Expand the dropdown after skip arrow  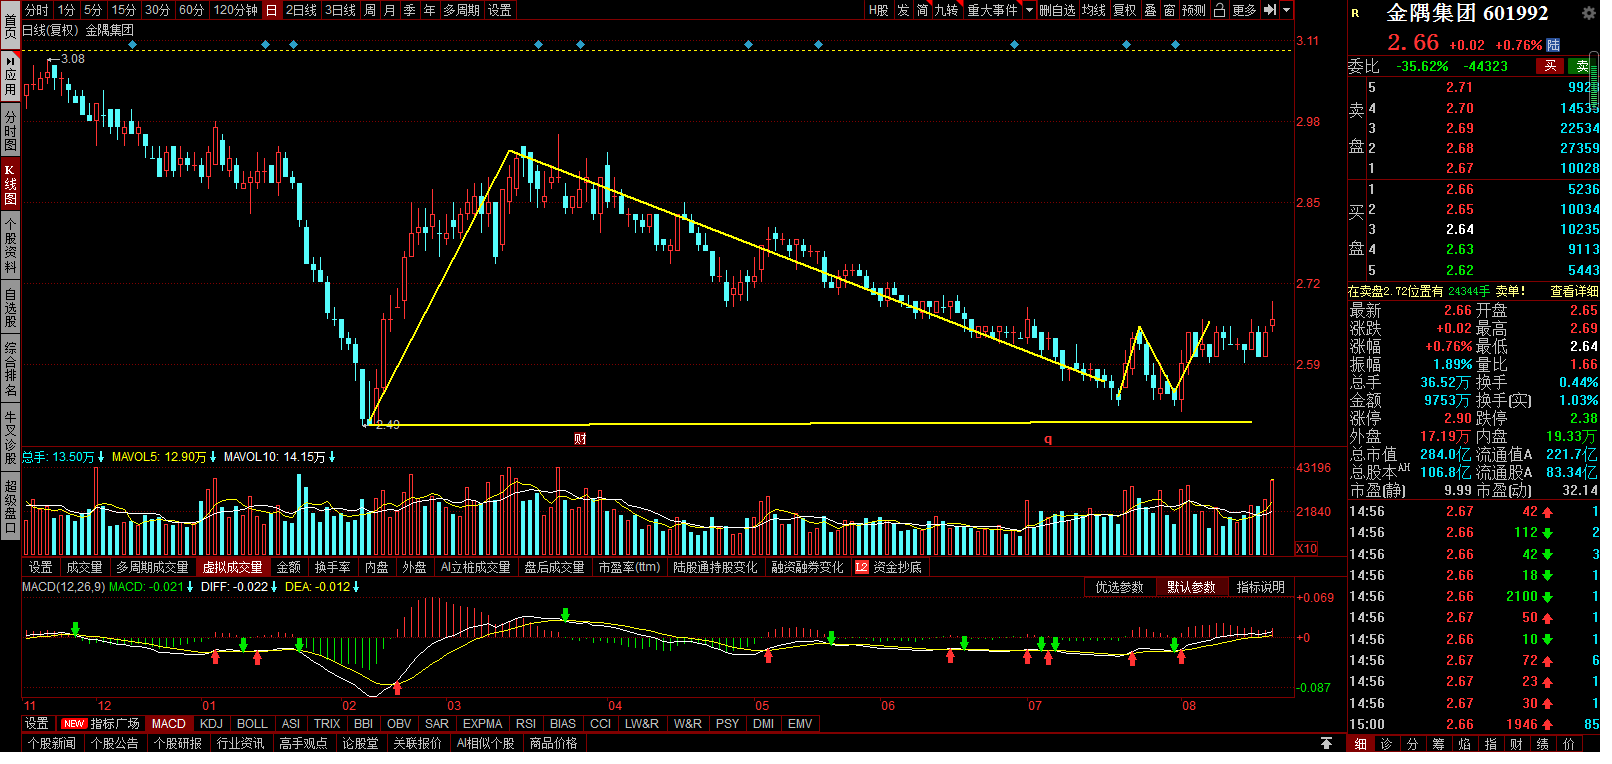1287,10
